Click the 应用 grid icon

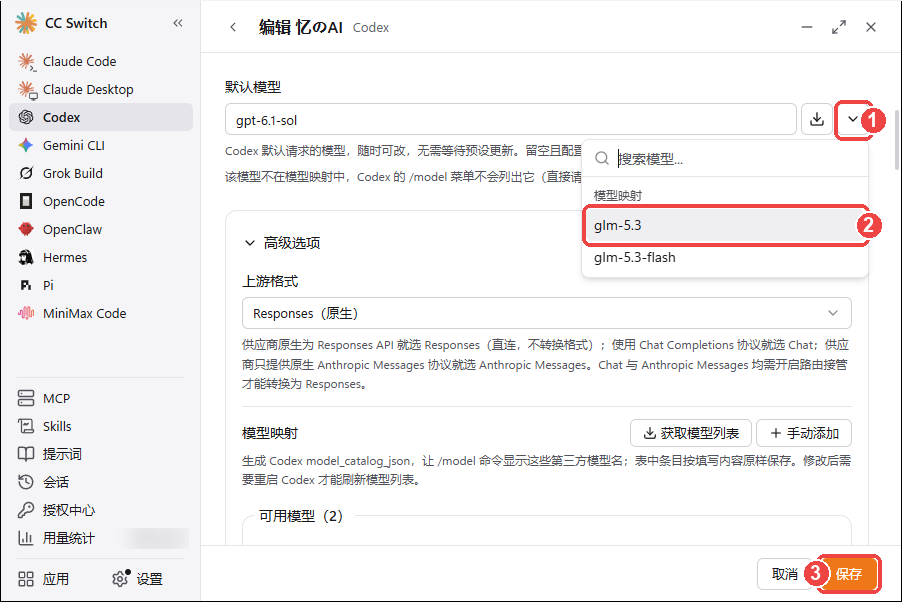[26, 579]
